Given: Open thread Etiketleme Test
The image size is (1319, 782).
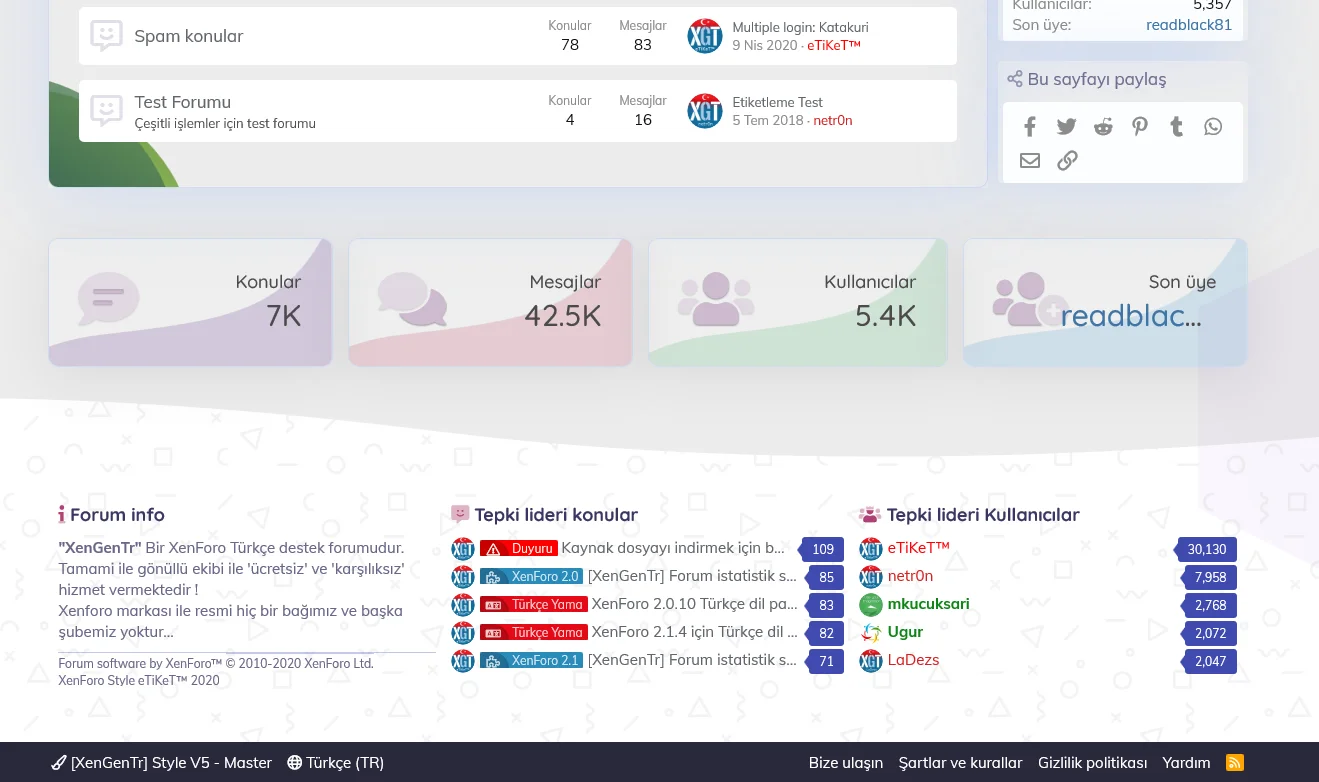Looking at the screenshot, I should coord(777,102).
